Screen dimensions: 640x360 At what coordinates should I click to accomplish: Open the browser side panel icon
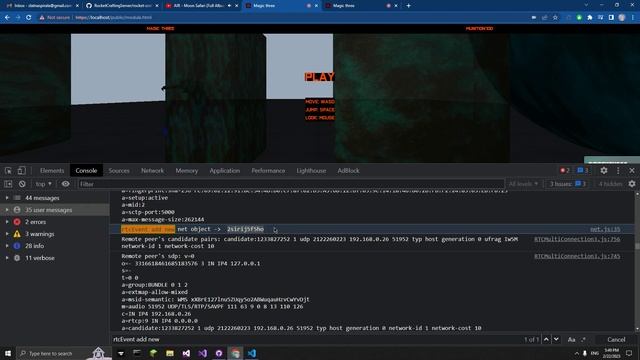pos(611,18)
